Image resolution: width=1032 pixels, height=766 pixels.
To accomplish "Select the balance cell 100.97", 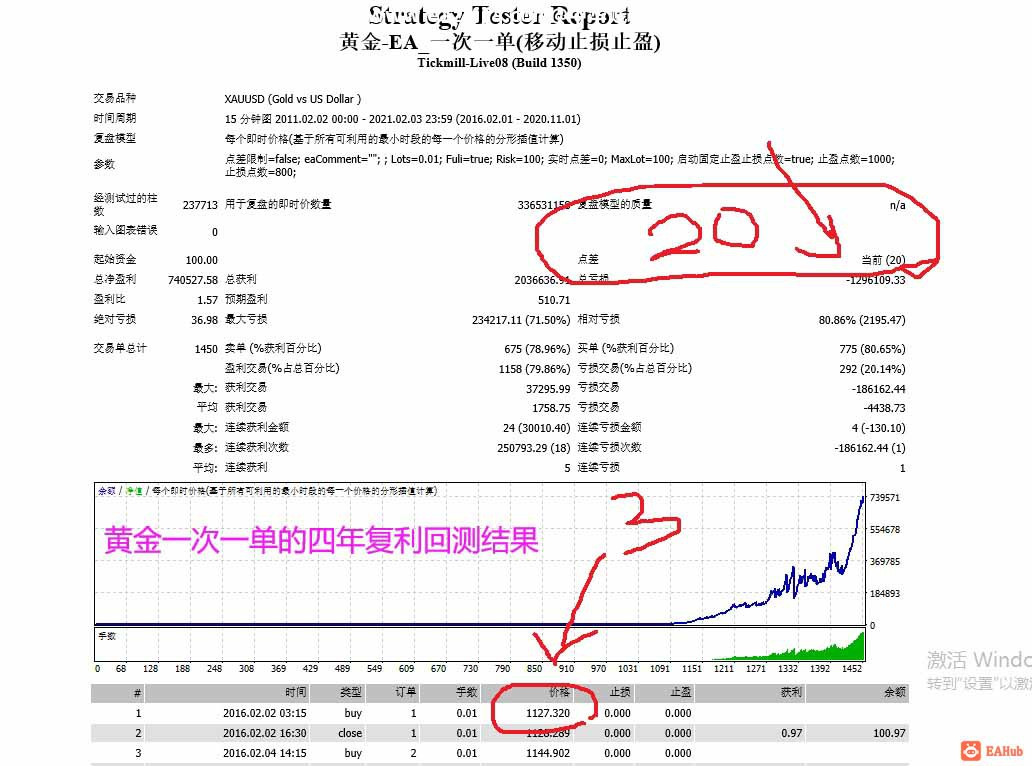I will coord(889,733).
